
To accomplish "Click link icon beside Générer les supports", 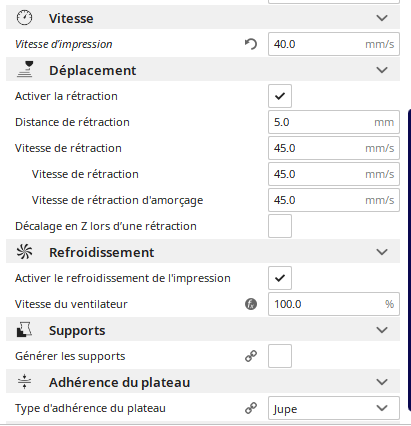I will pos(251,356).
